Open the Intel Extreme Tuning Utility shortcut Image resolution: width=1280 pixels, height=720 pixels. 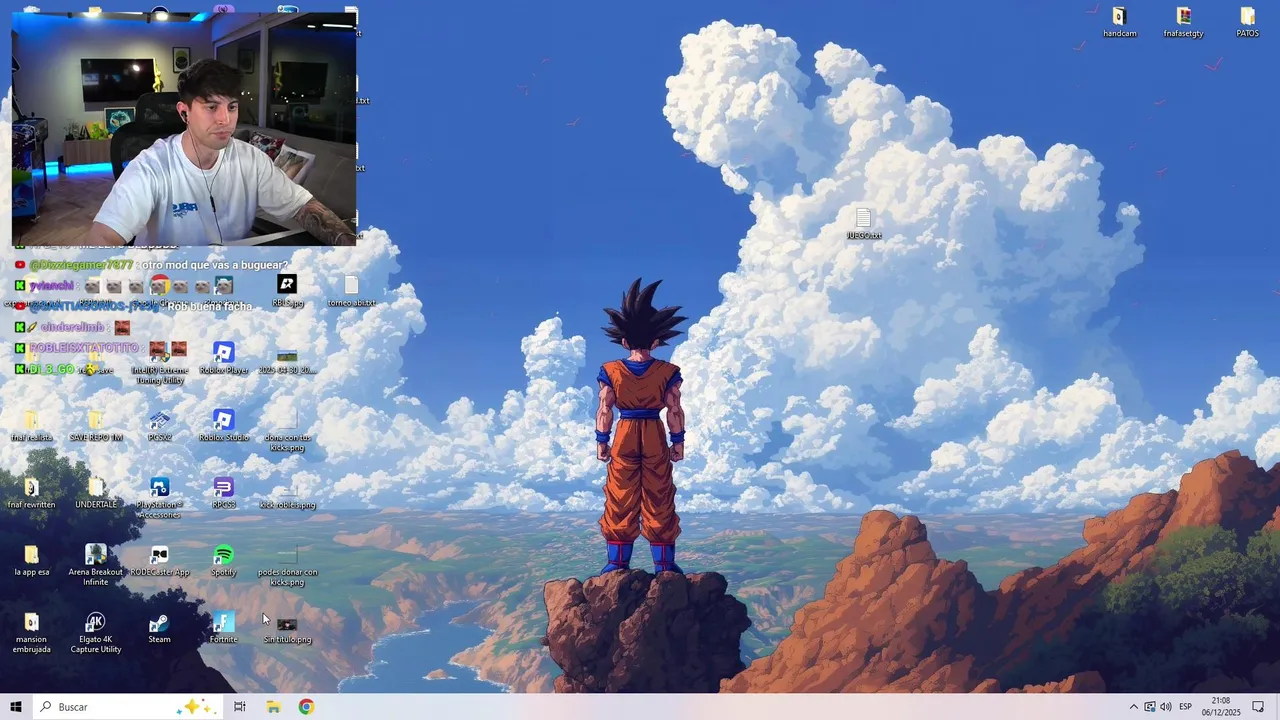click(x=159, y=366)
